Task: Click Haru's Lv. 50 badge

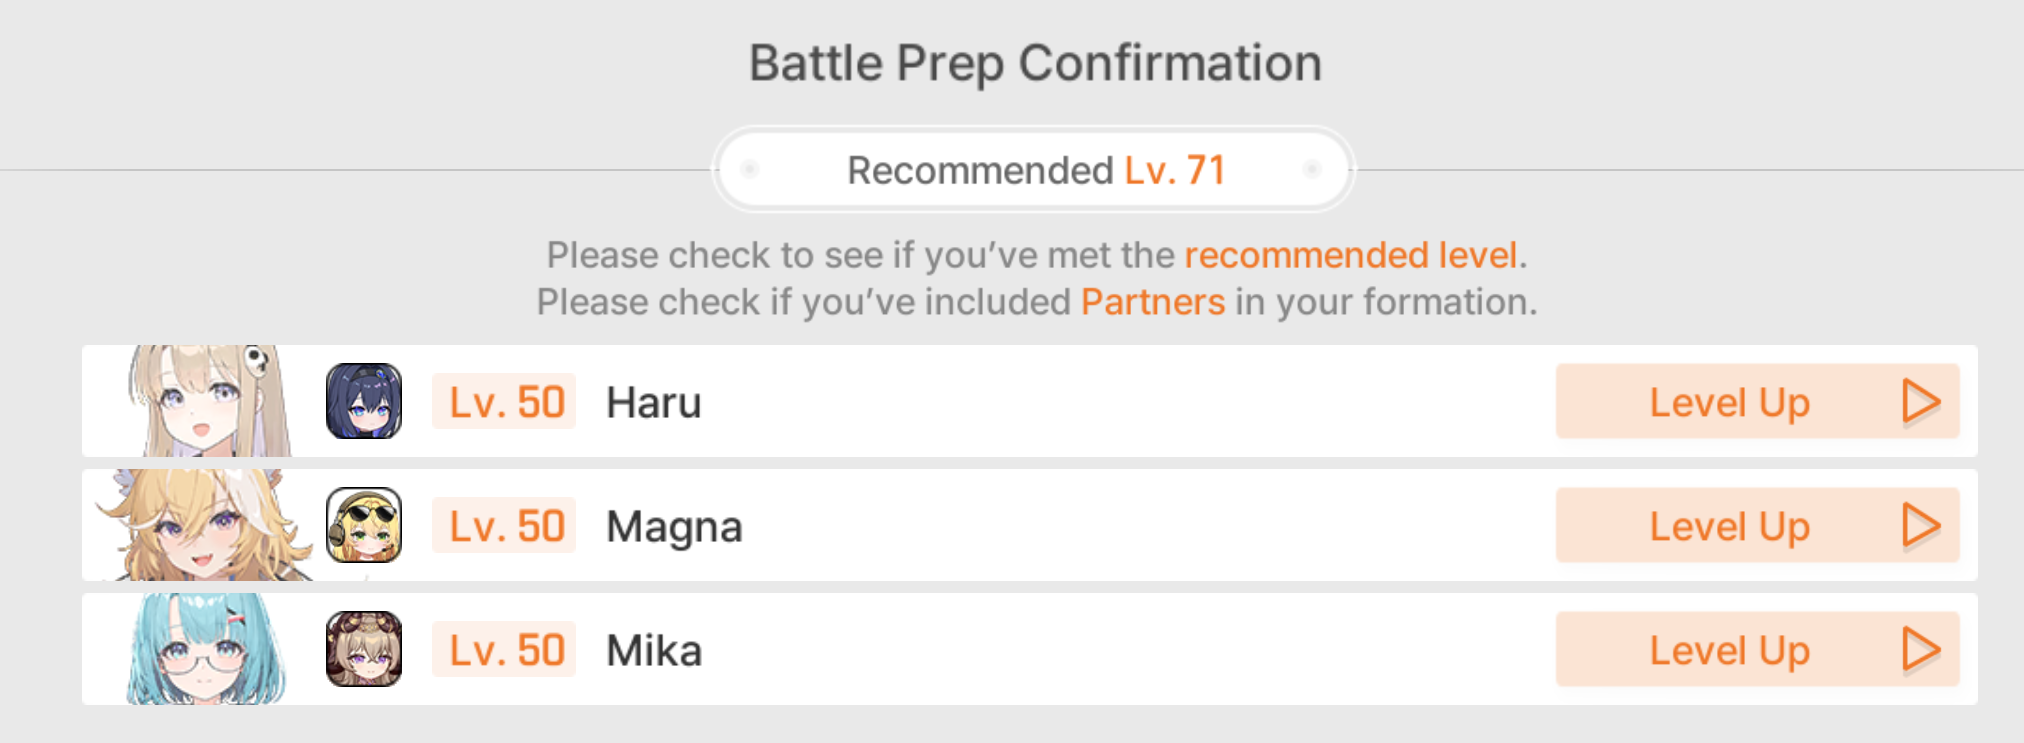Action: 505,402
